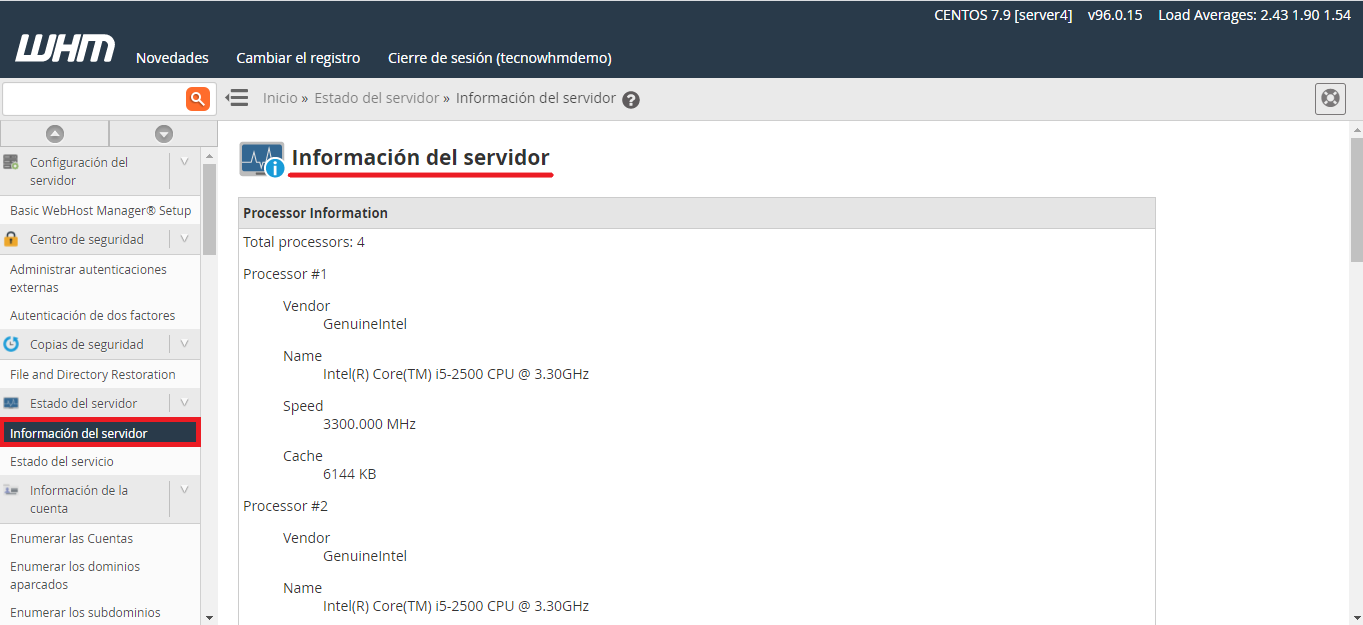Click the WHM logo
The width and height of the screenshot is (1363, 625).
pyautogui.click(x=65, y=49)
